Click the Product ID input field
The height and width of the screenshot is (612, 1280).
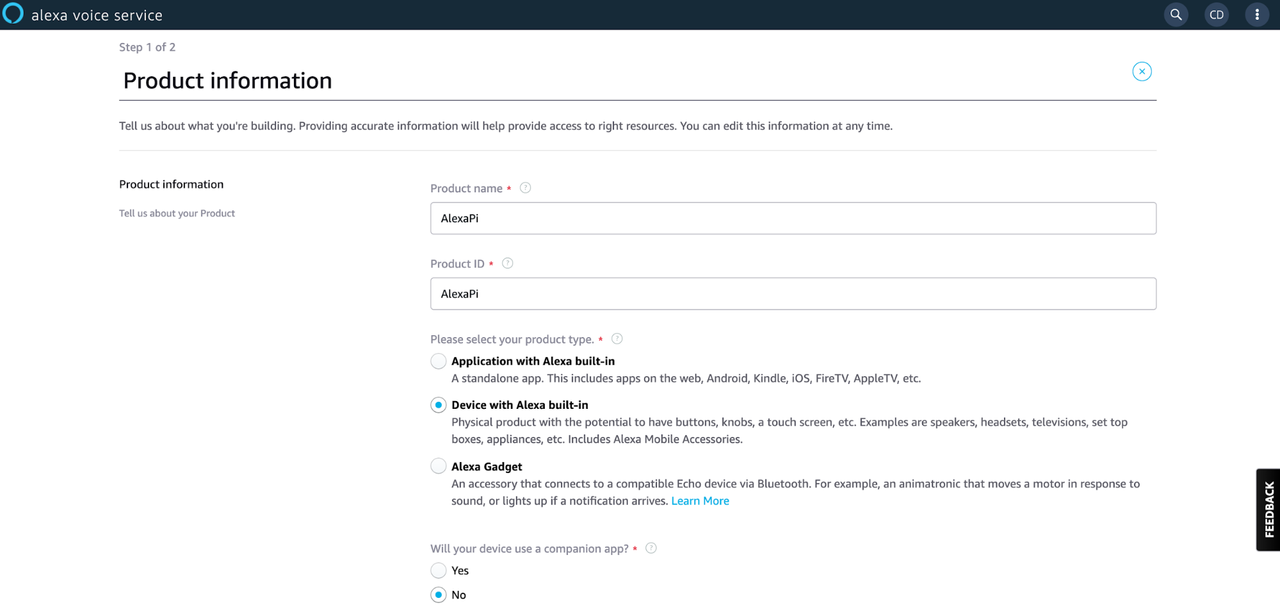793,294
